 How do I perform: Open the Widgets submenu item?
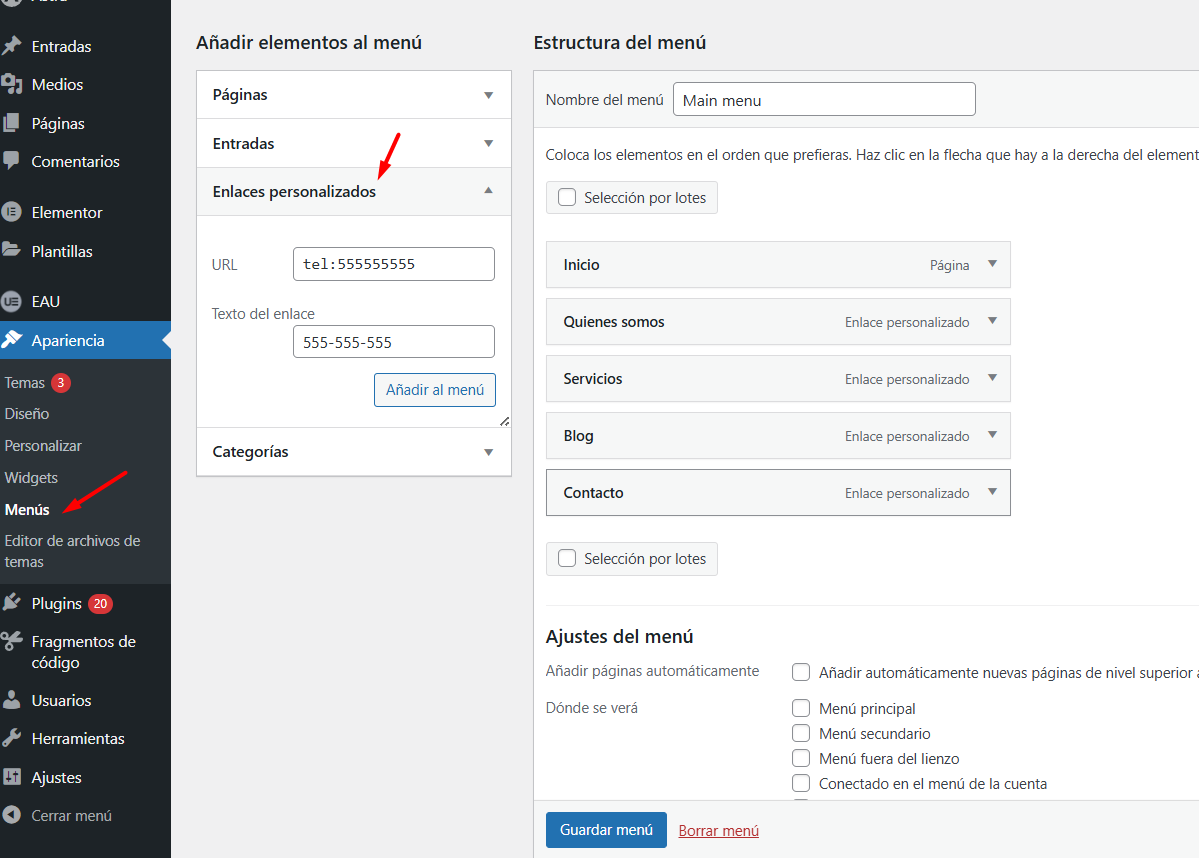[x=31, y=477]
